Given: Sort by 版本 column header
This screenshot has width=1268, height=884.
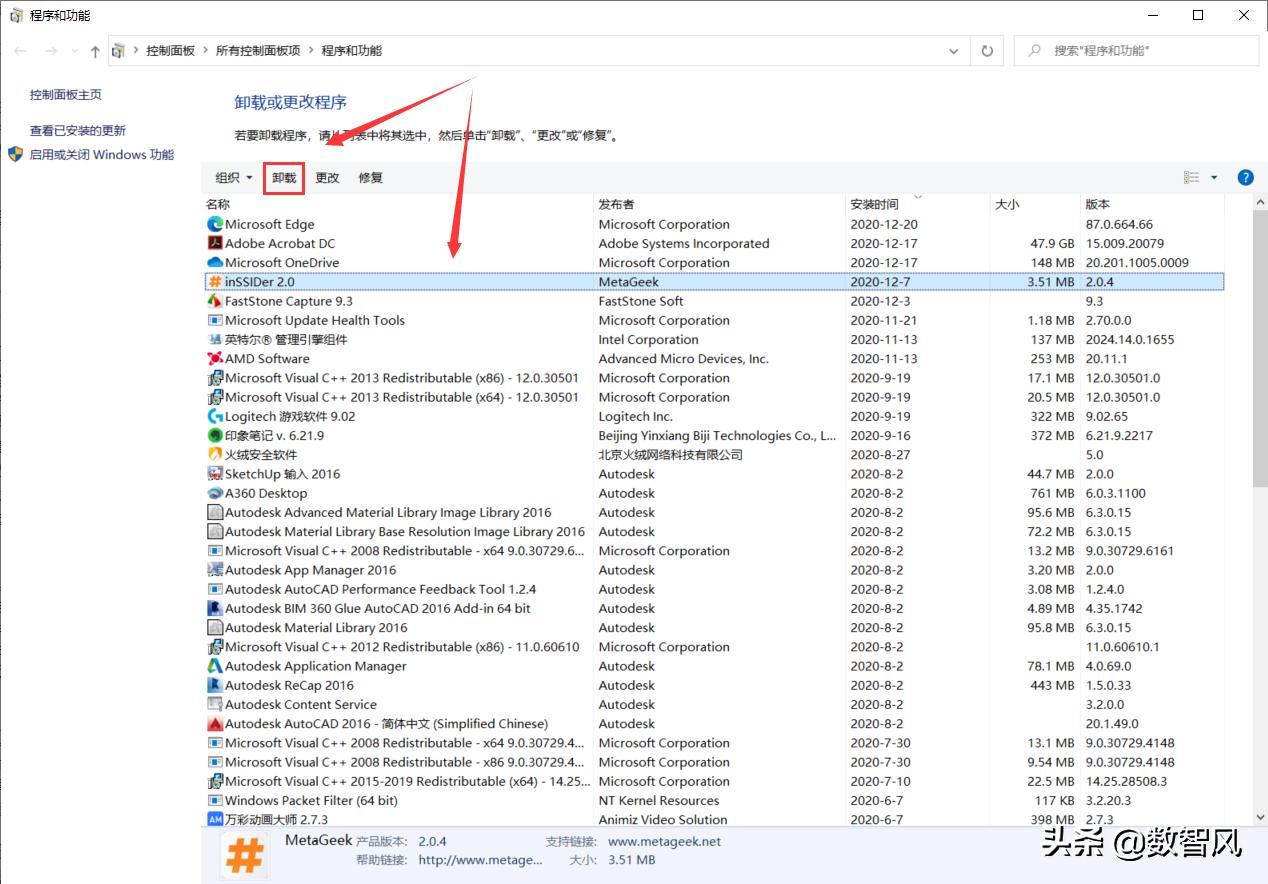Looking at the screenshot, I should pos(1152,204).
